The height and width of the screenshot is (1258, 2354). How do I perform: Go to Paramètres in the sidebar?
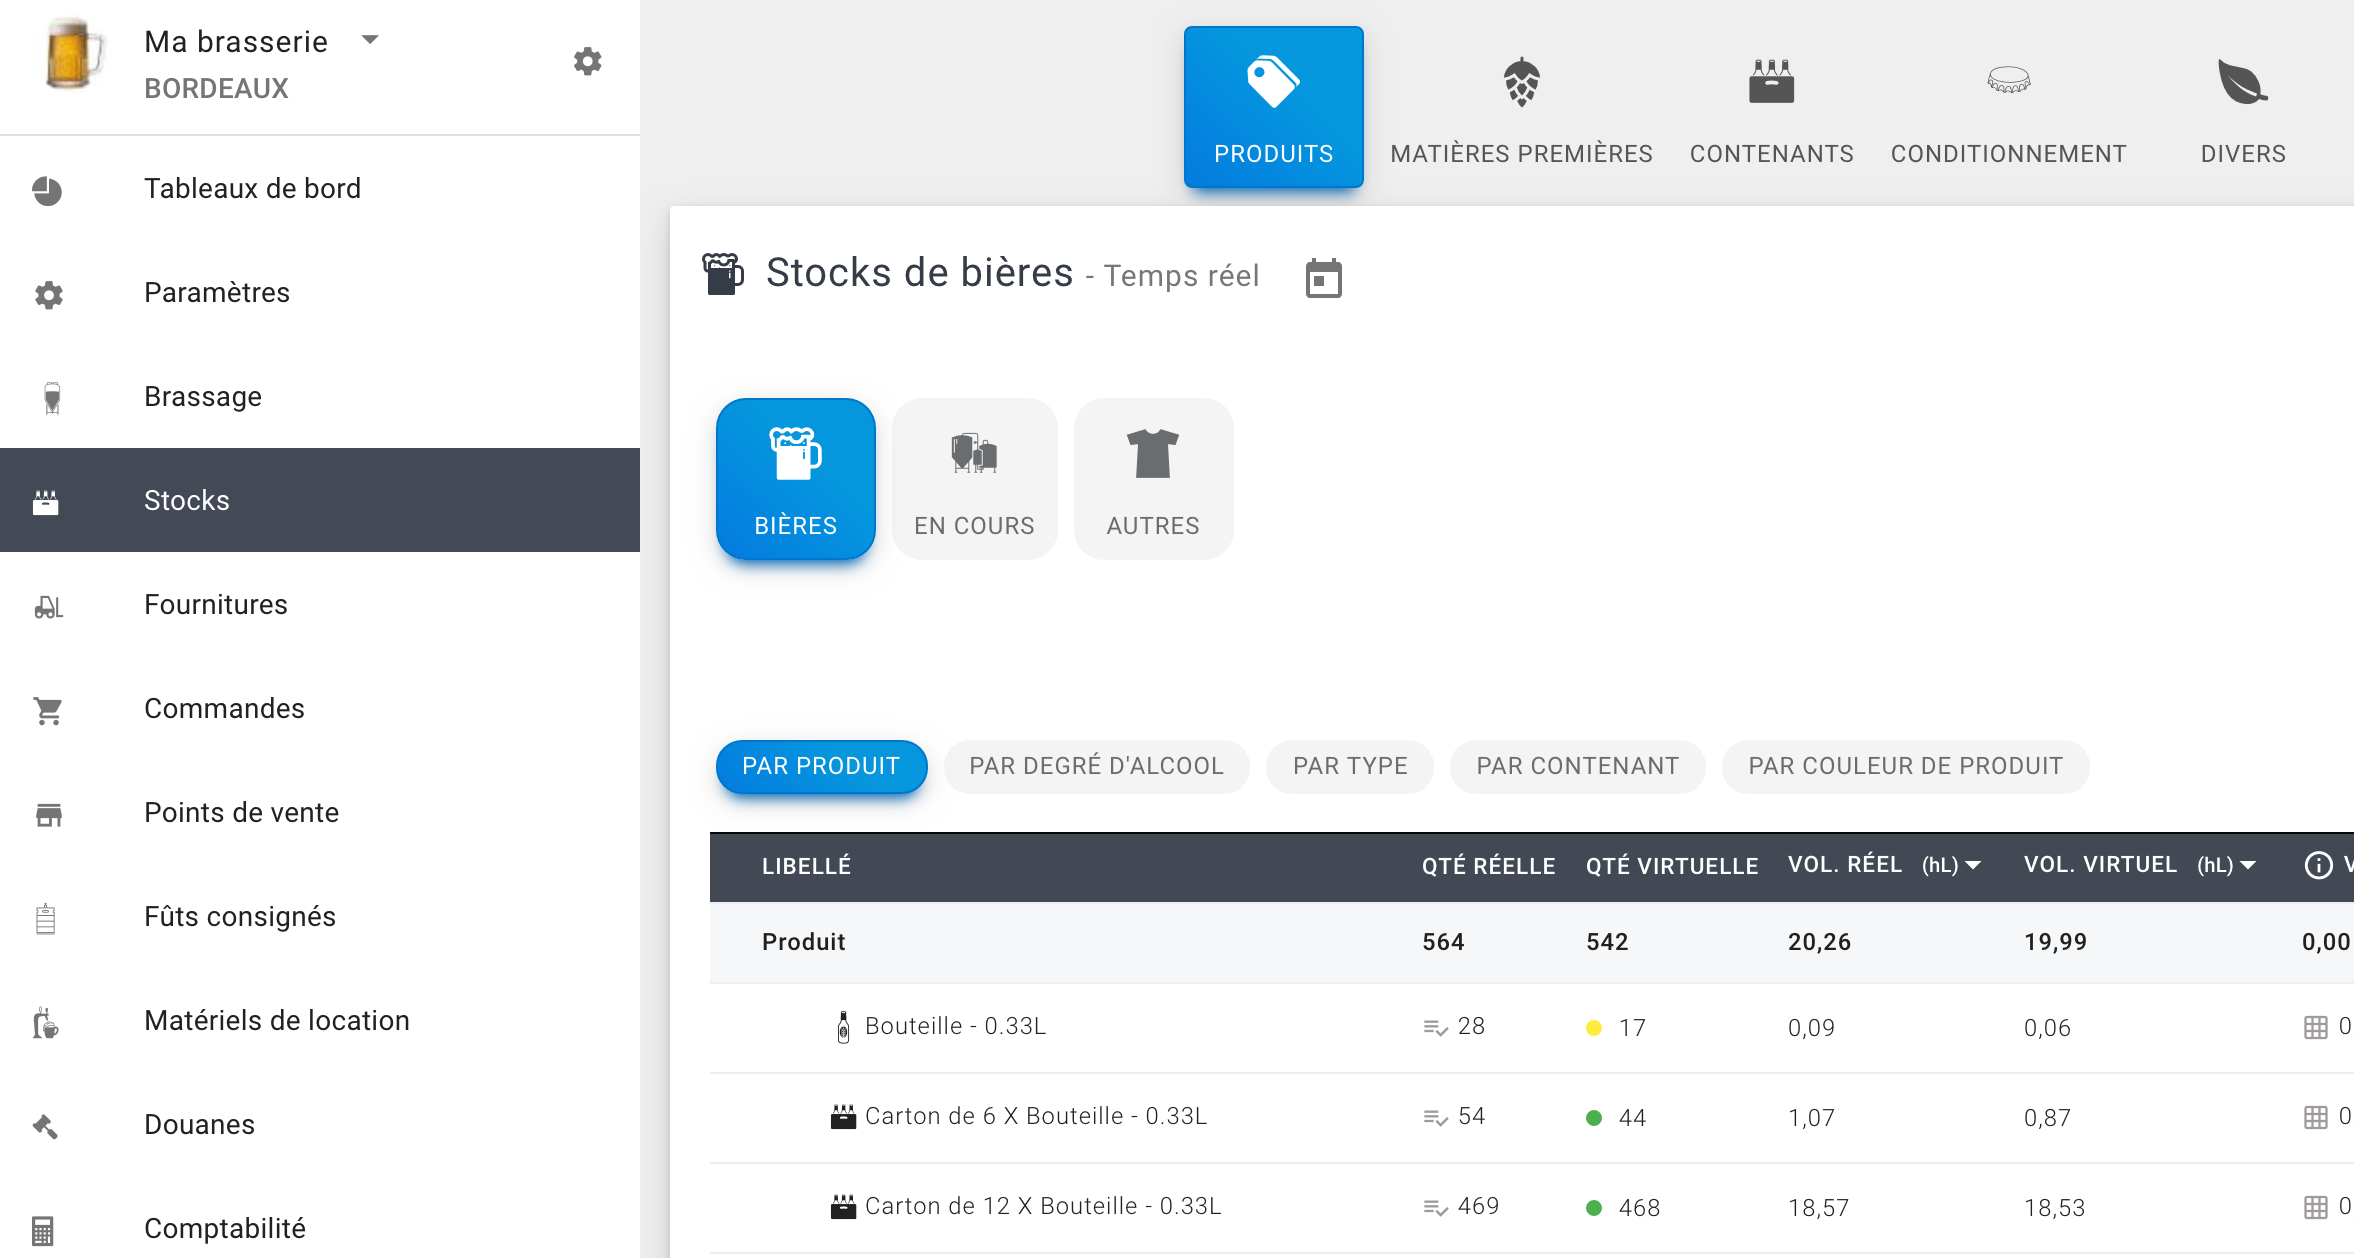coord(320,292)
